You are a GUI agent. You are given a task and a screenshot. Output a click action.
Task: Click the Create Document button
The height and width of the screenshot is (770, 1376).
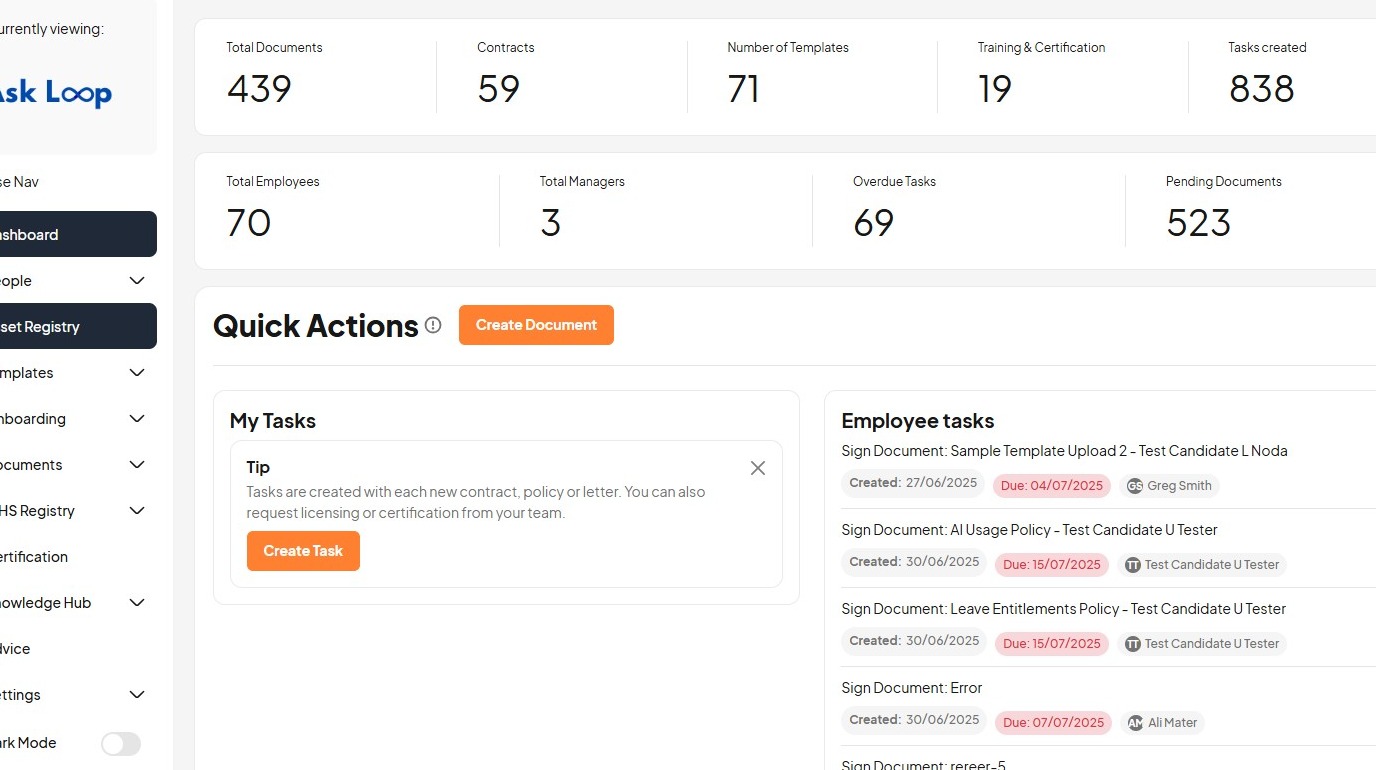coord(536,325)
